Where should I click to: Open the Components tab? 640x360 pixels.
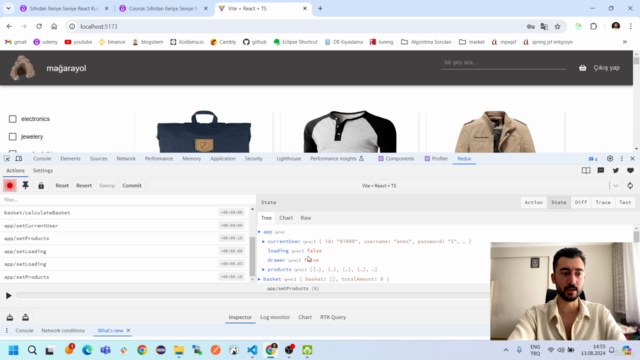[396, 159]
